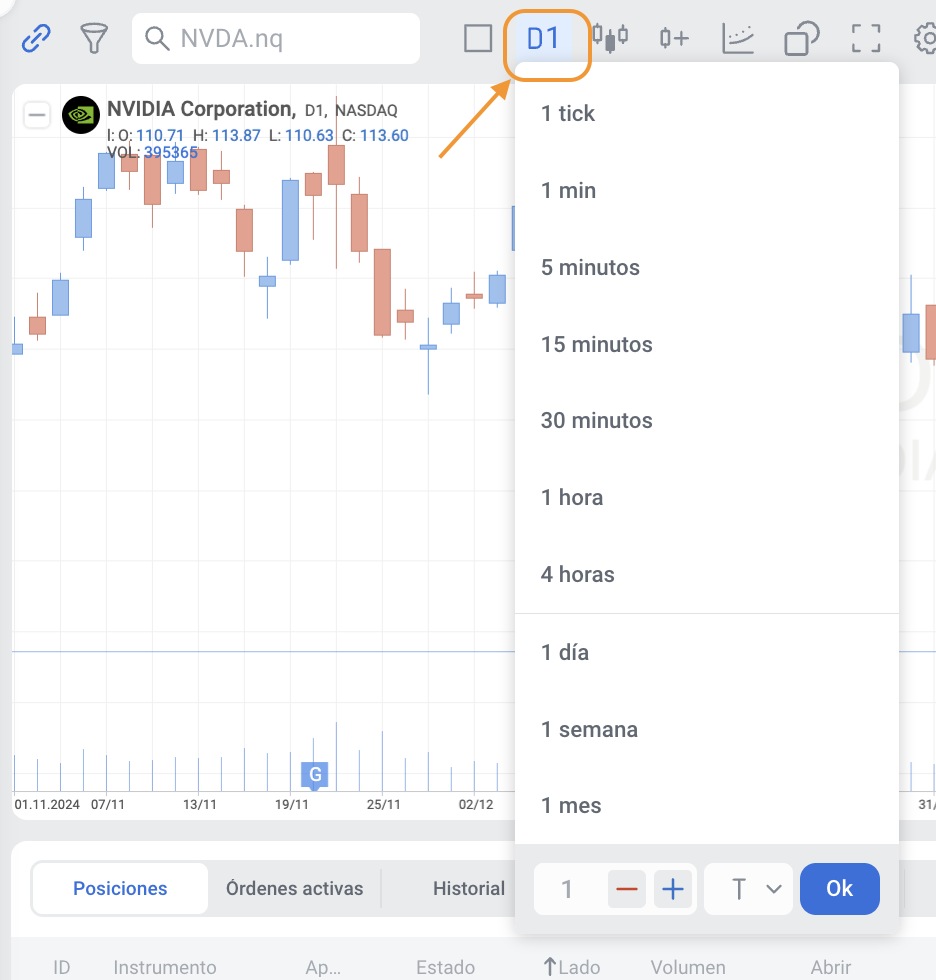The width and height of the screenshot is (936, 980).
Task: Change chart type via candlestick icon
Action: pyautogui.click(x=610, y=38)
